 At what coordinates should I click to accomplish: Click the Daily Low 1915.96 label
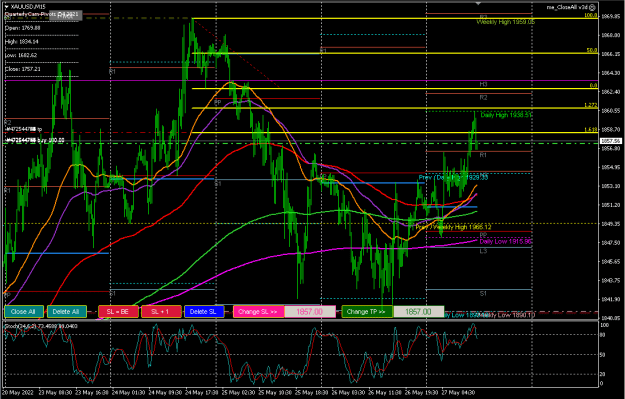[x=505, y=242]
